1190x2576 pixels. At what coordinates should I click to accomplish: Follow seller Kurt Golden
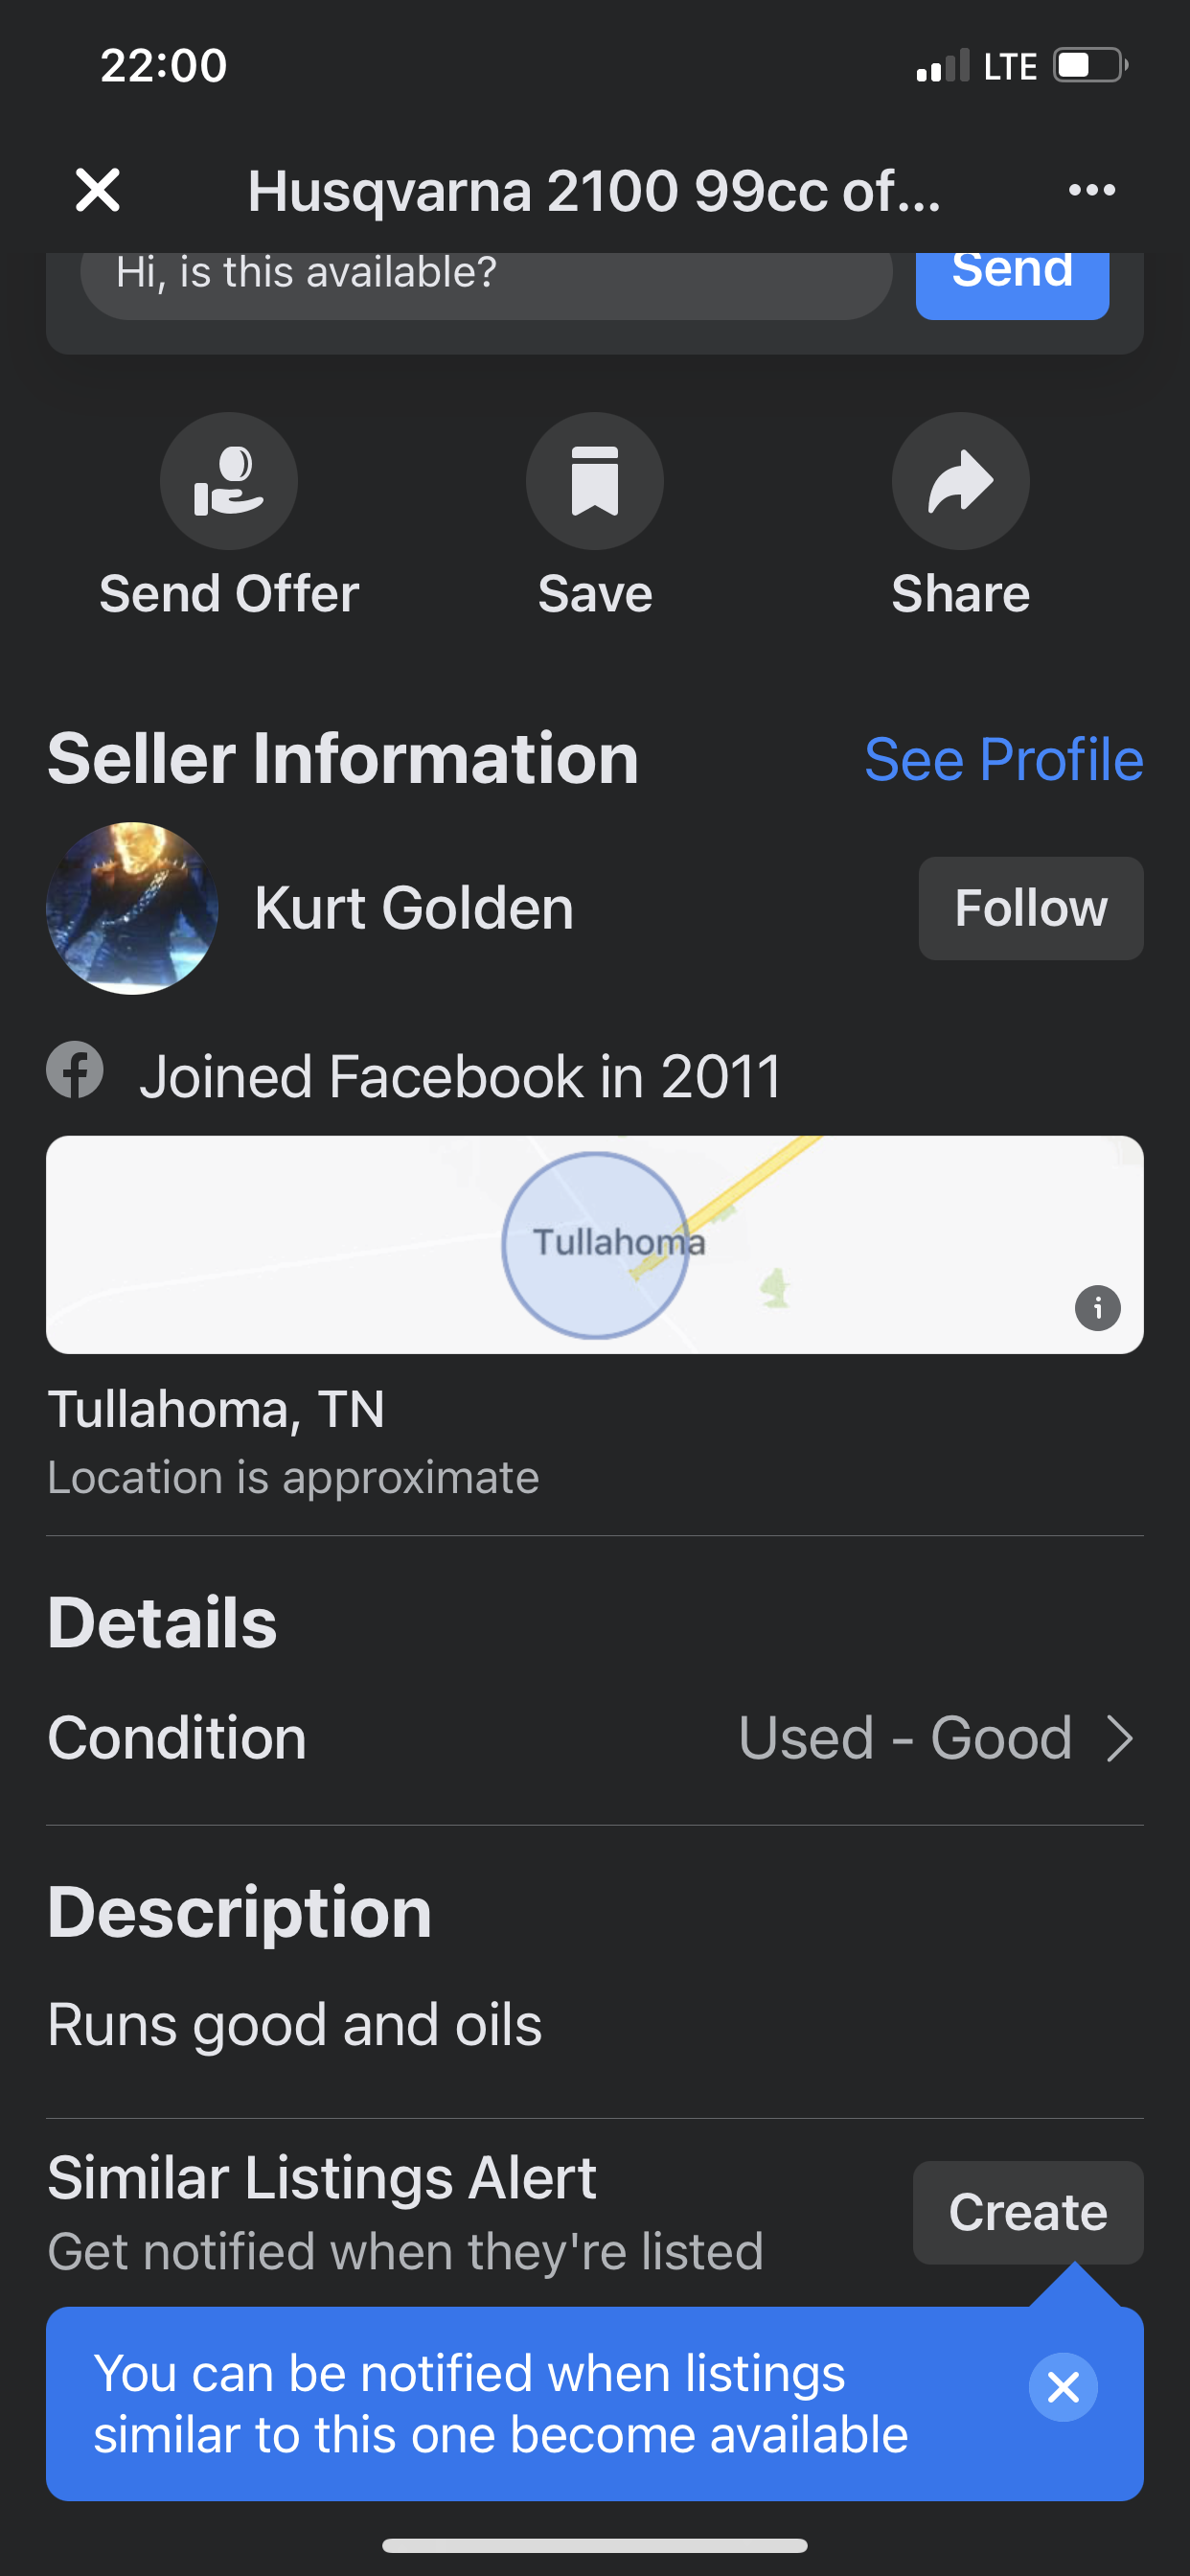pyautogui.click(x=1030, y=908)
